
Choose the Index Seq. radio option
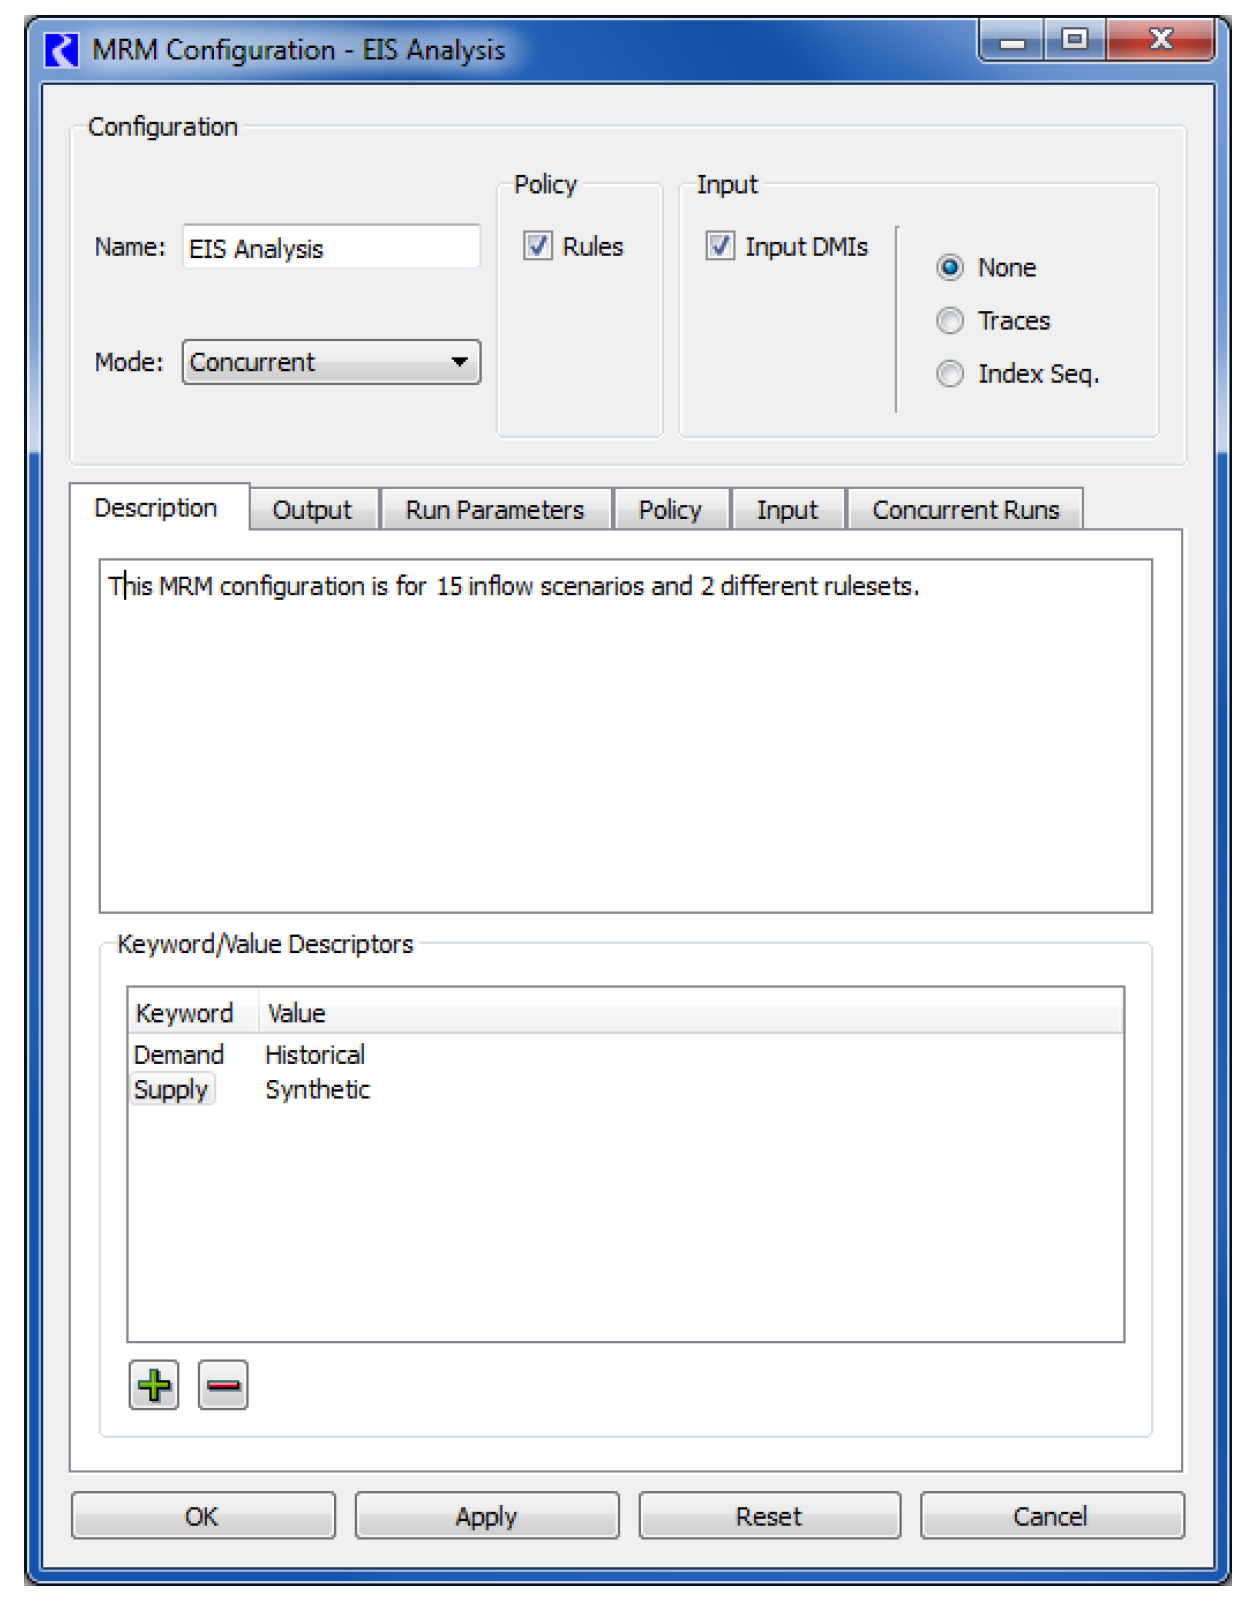[x=950, y=374]
